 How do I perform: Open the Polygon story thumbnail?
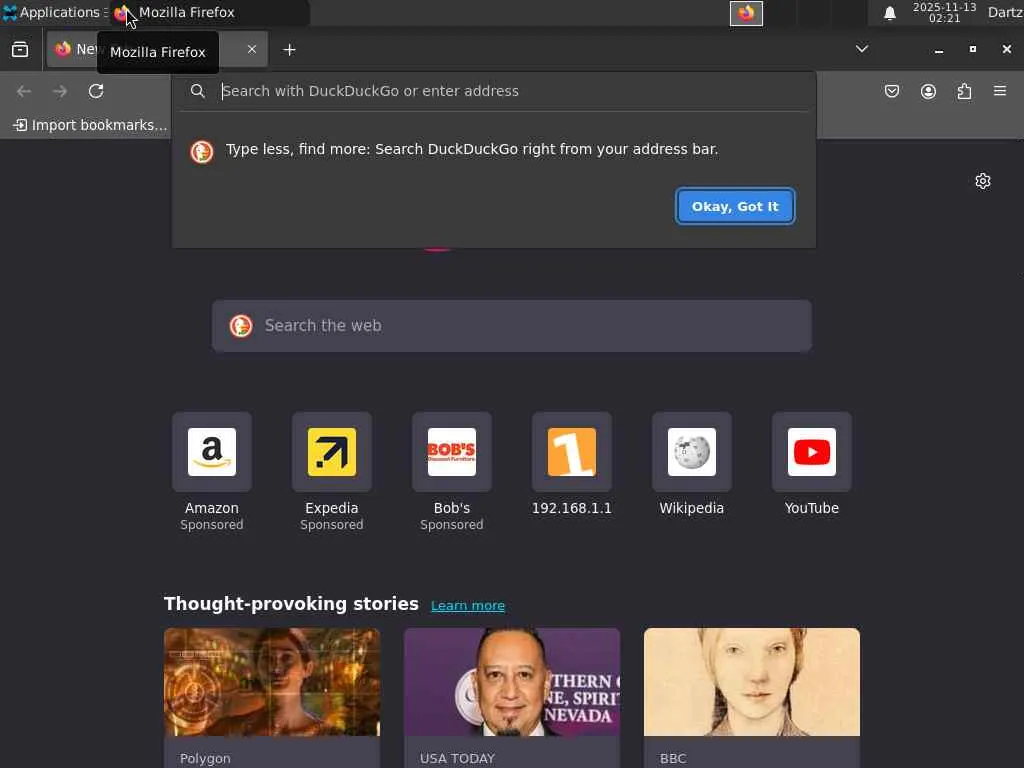272,682
